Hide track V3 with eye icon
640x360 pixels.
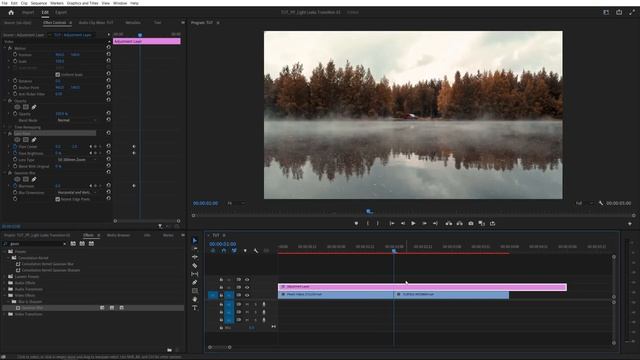coord(247,280)
